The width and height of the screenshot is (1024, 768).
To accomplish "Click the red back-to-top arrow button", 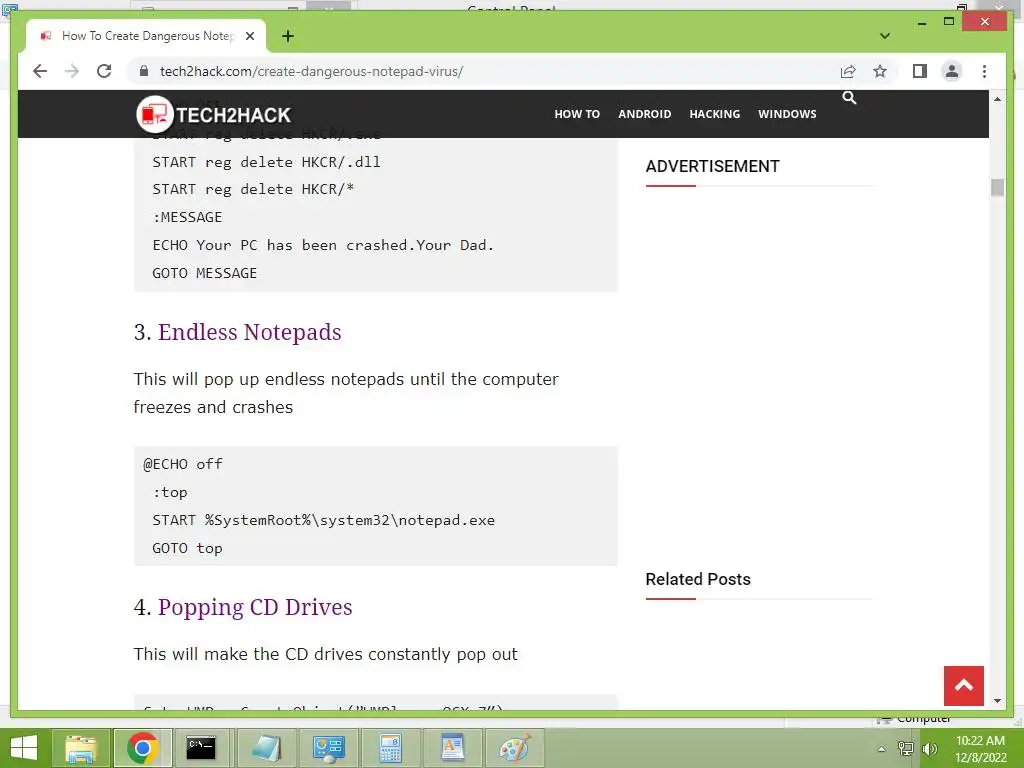I will [963, 686].
